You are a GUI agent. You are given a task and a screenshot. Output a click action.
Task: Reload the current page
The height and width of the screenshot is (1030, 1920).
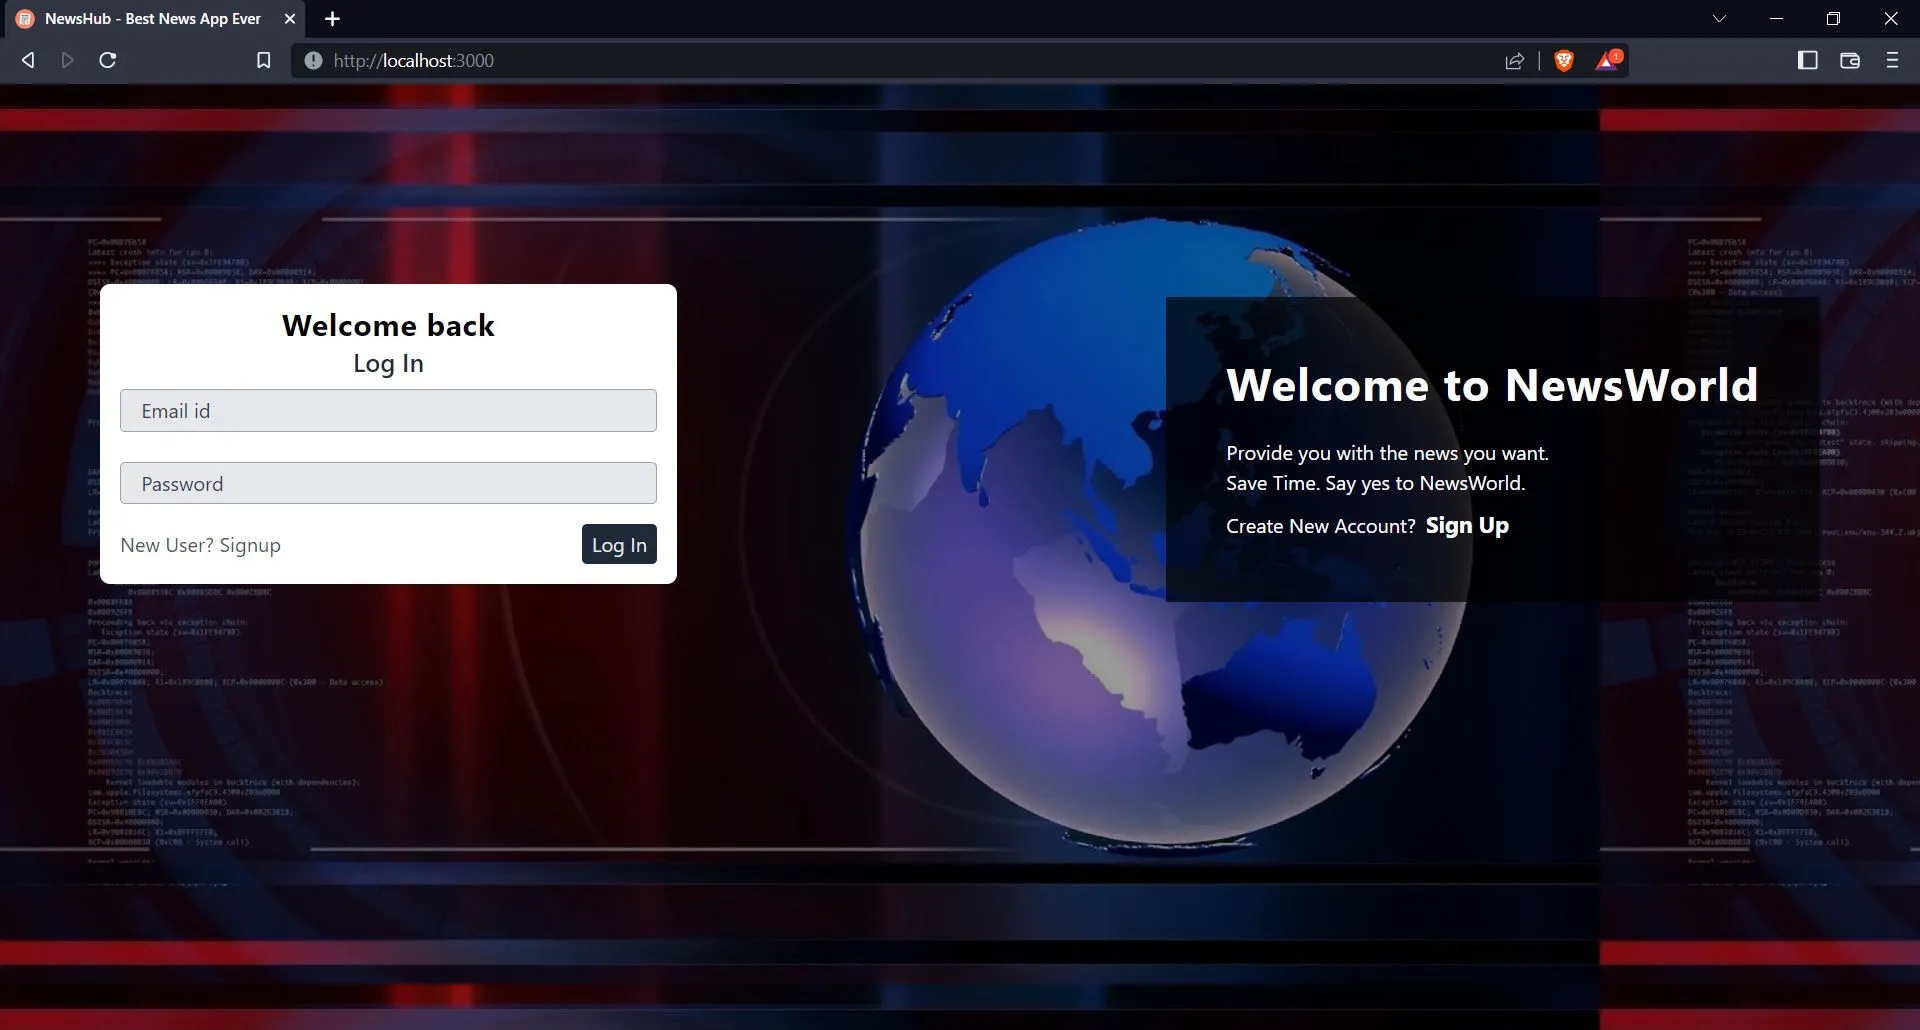pyautogui.click(x=108, y=59)
